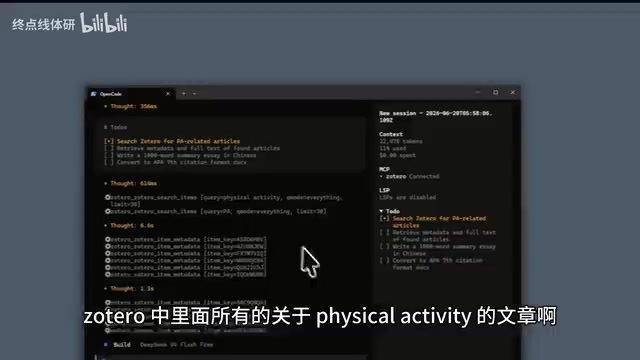This screenshot has height=360, width=640.
Task: Click the bilibili logo watermark
Action: tap(104, 23)
